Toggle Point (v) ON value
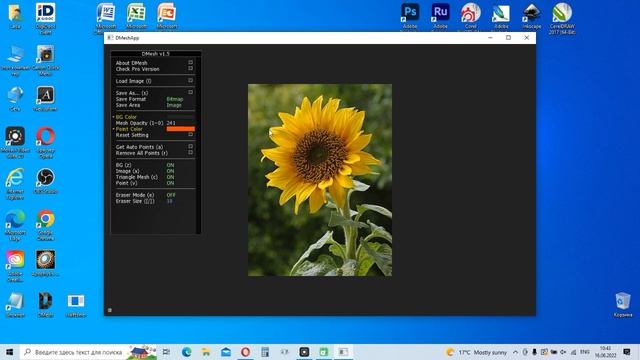Screen dimensions: 640x360 click(170, 183)
